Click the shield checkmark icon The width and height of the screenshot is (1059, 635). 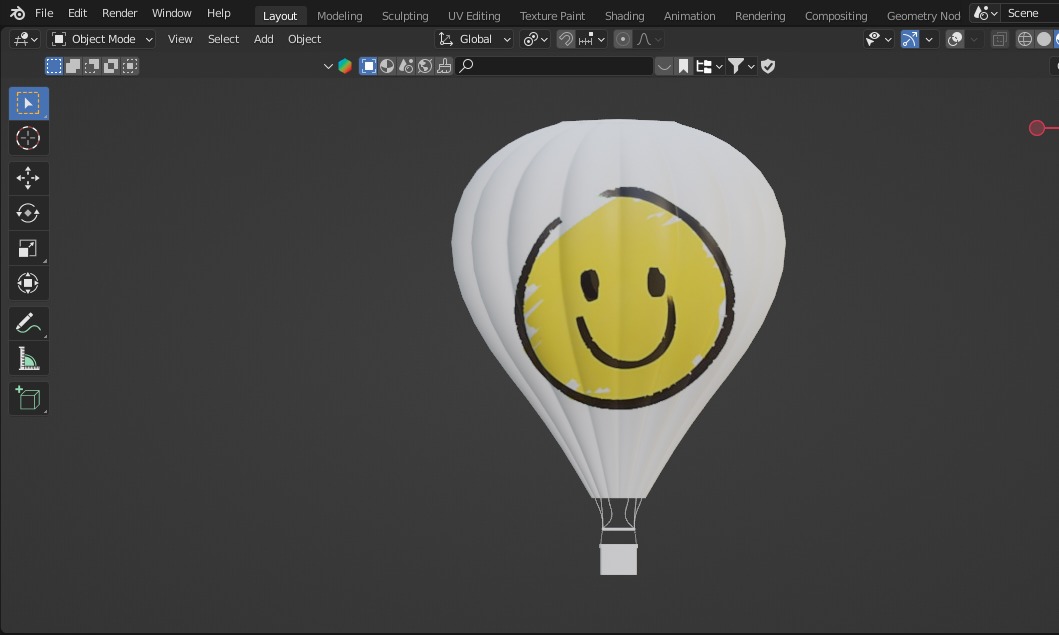click(768, 66)
